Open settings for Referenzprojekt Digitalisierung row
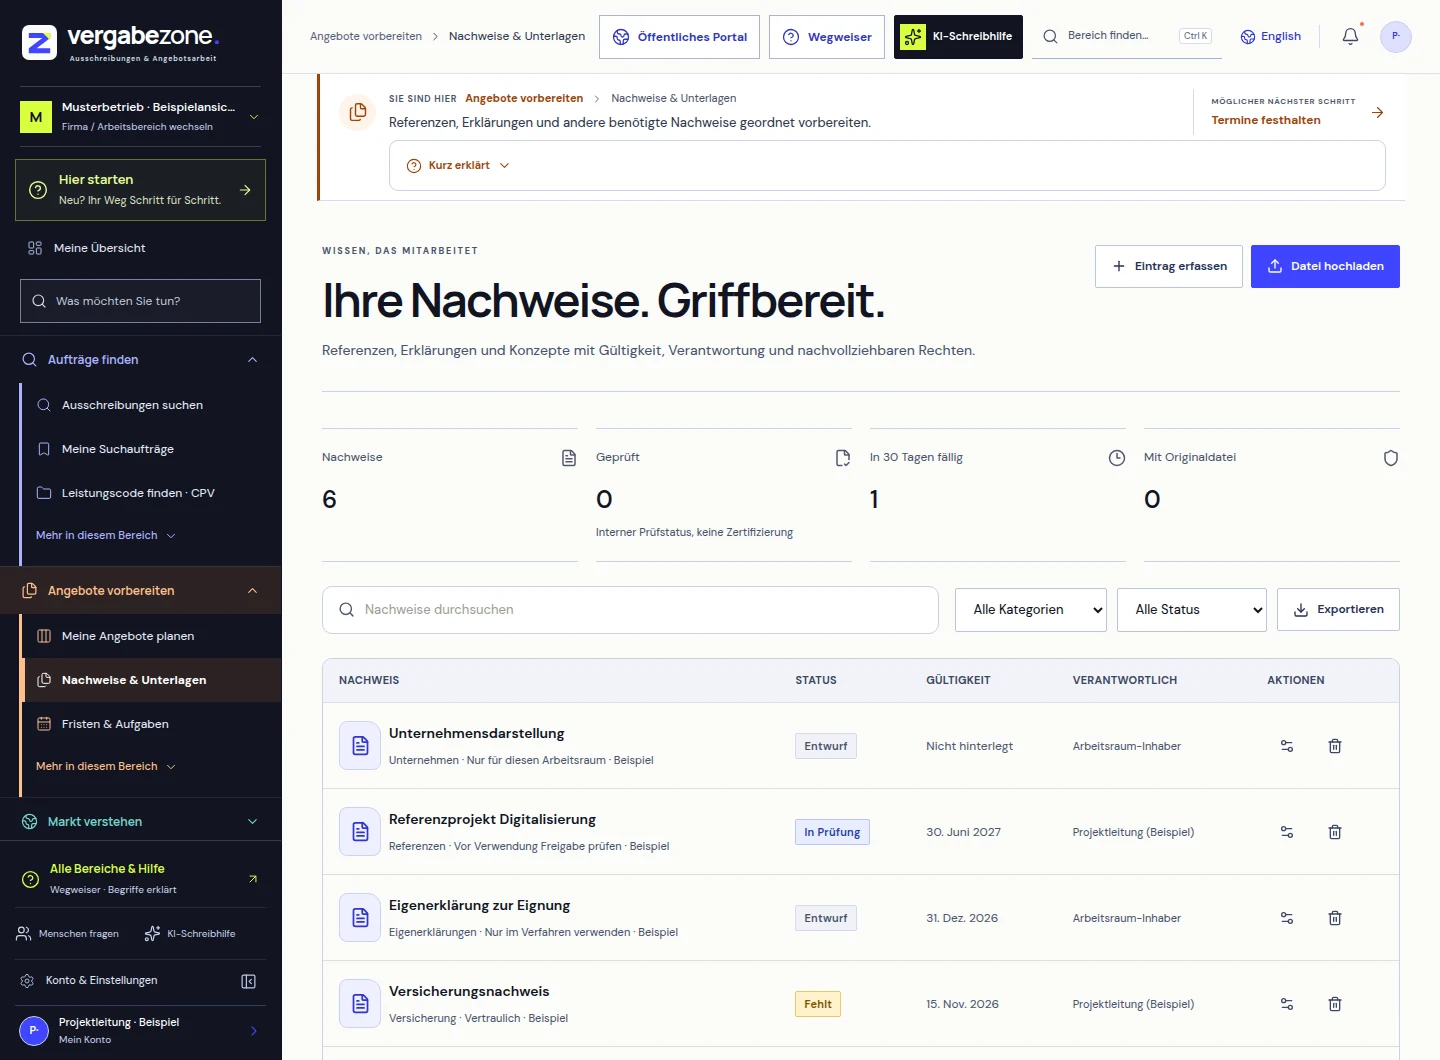This screenshot has height=1060, width=1440. point(1287,832)
